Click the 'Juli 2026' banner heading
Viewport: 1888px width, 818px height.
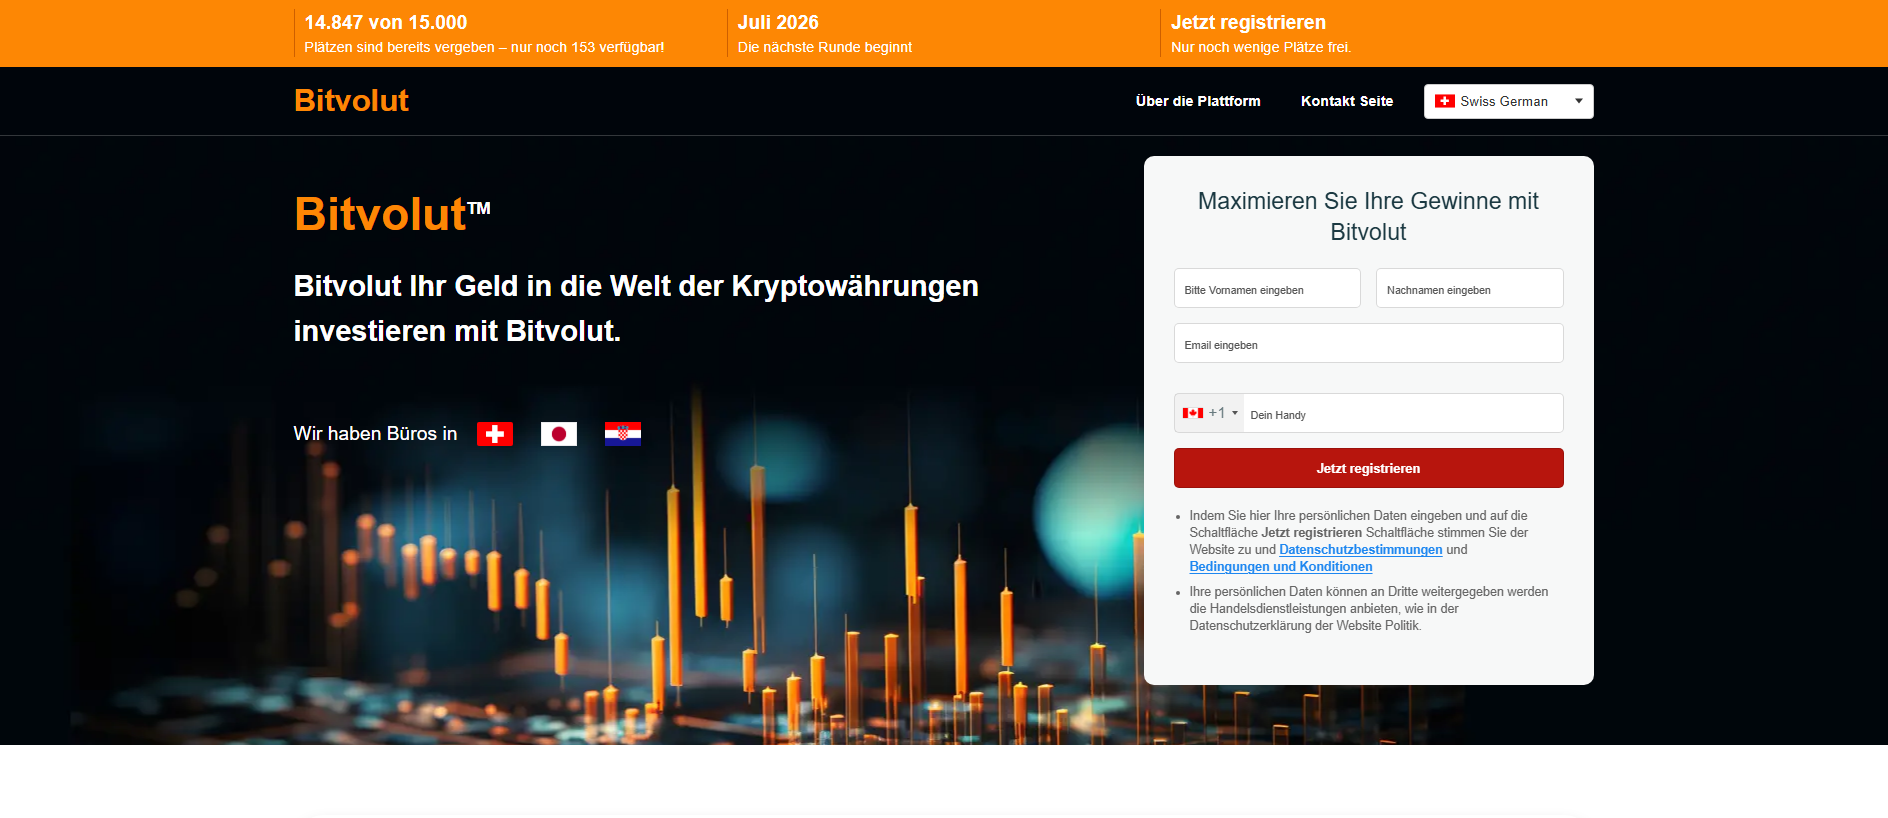(778, 22)
